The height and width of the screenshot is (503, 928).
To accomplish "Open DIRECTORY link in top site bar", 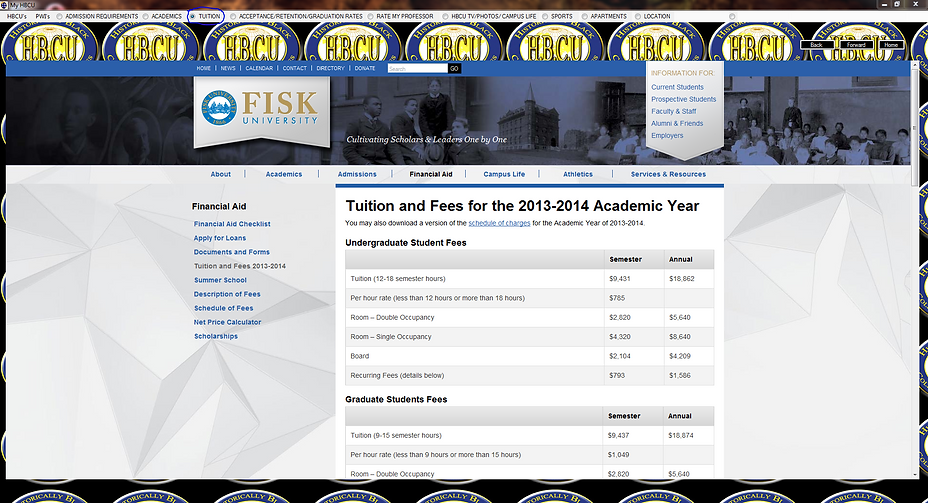I will (330, 68).
